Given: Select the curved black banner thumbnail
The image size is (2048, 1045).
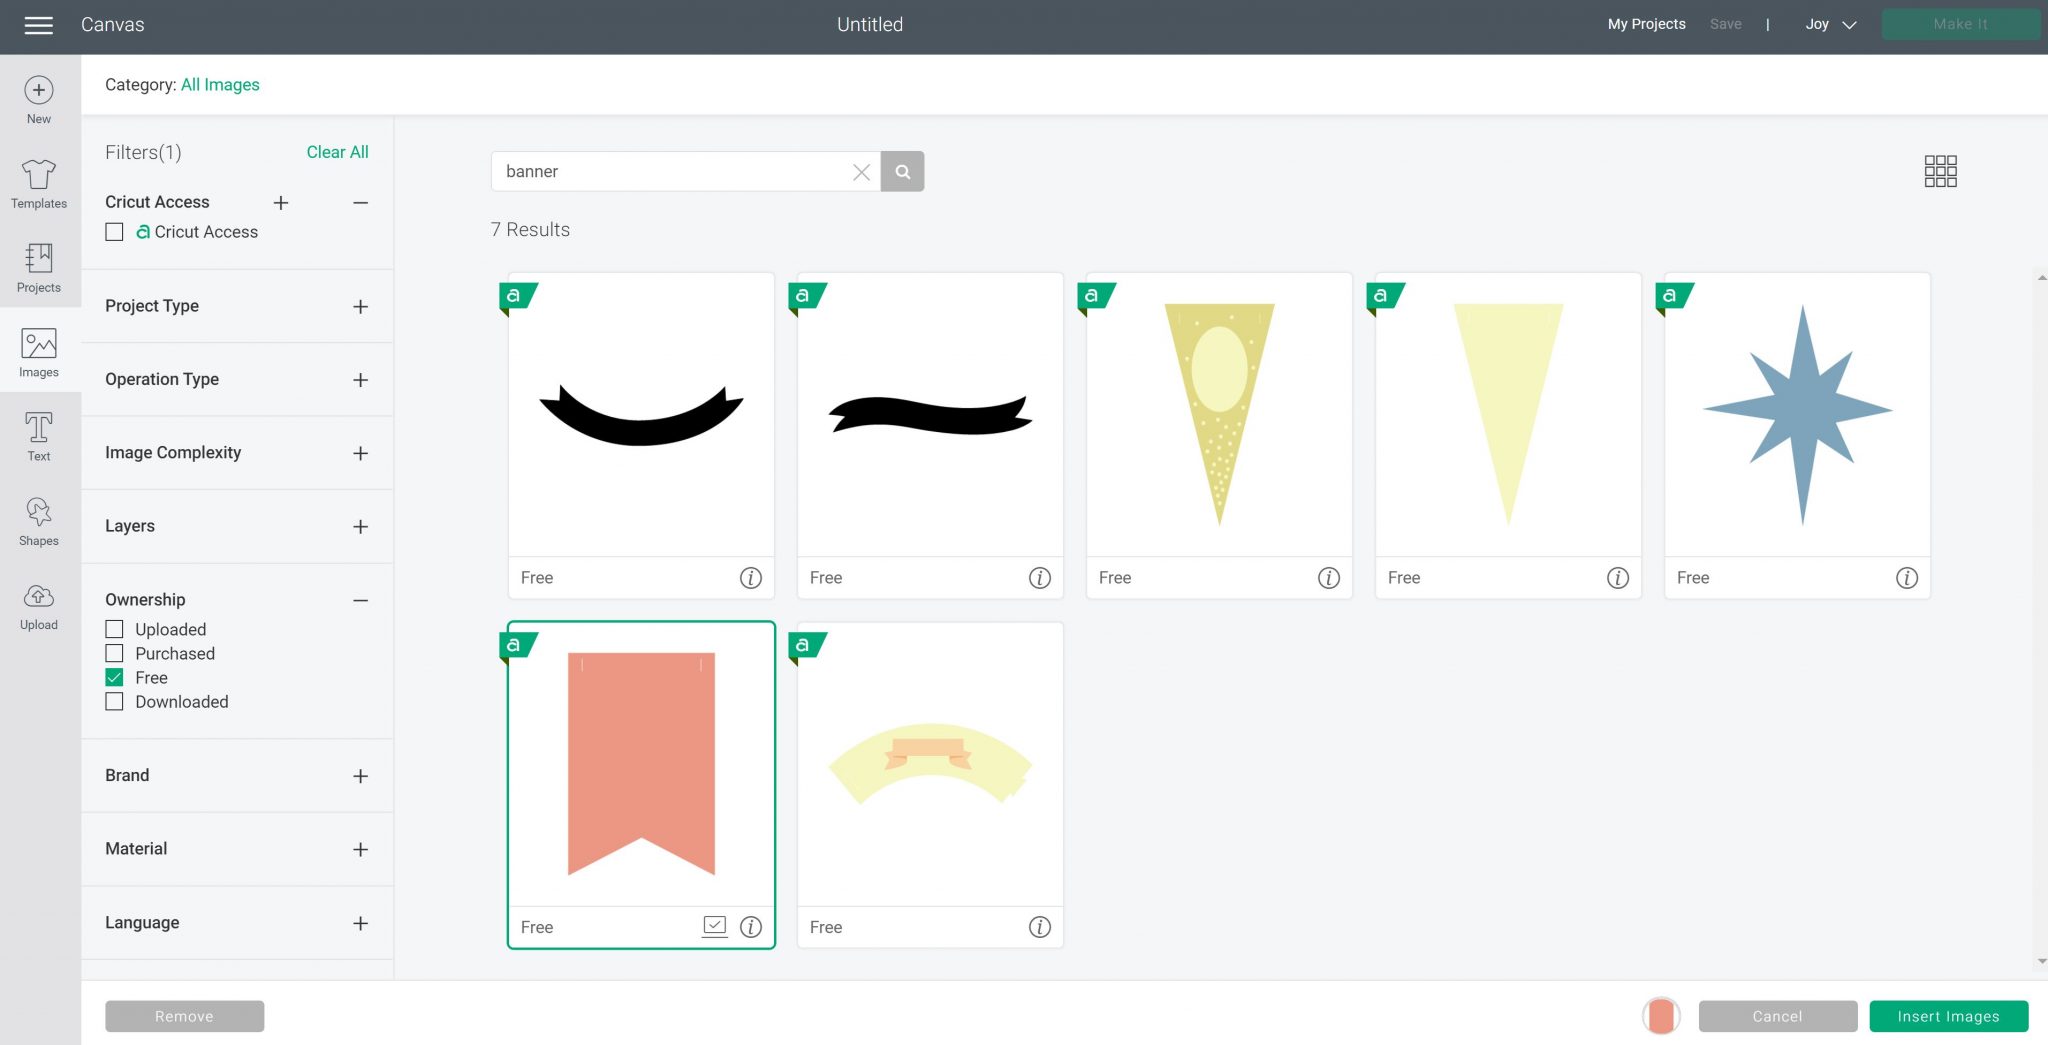Looking at the screenshot, I should (x=641, y=415).
